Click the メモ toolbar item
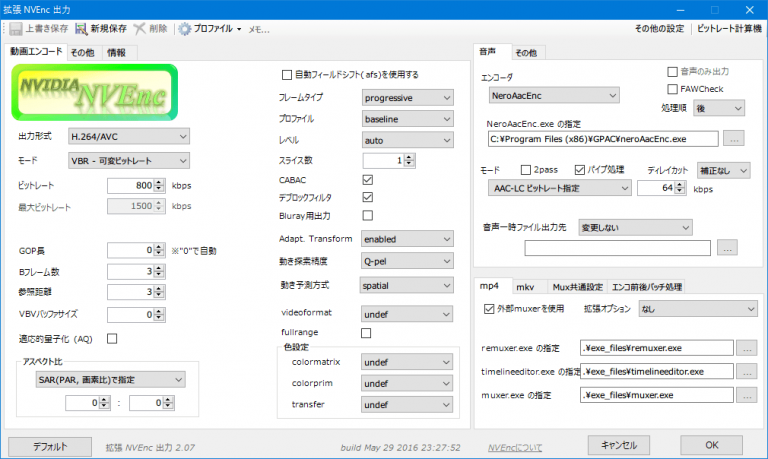The image size is (768, 459). point(259,29)
